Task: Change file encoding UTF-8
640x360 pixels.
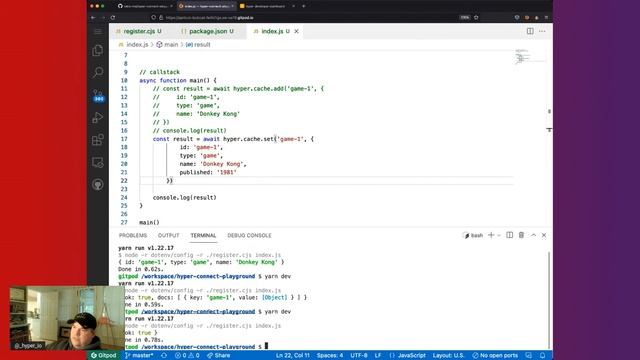Action: (x=359, y=355)
